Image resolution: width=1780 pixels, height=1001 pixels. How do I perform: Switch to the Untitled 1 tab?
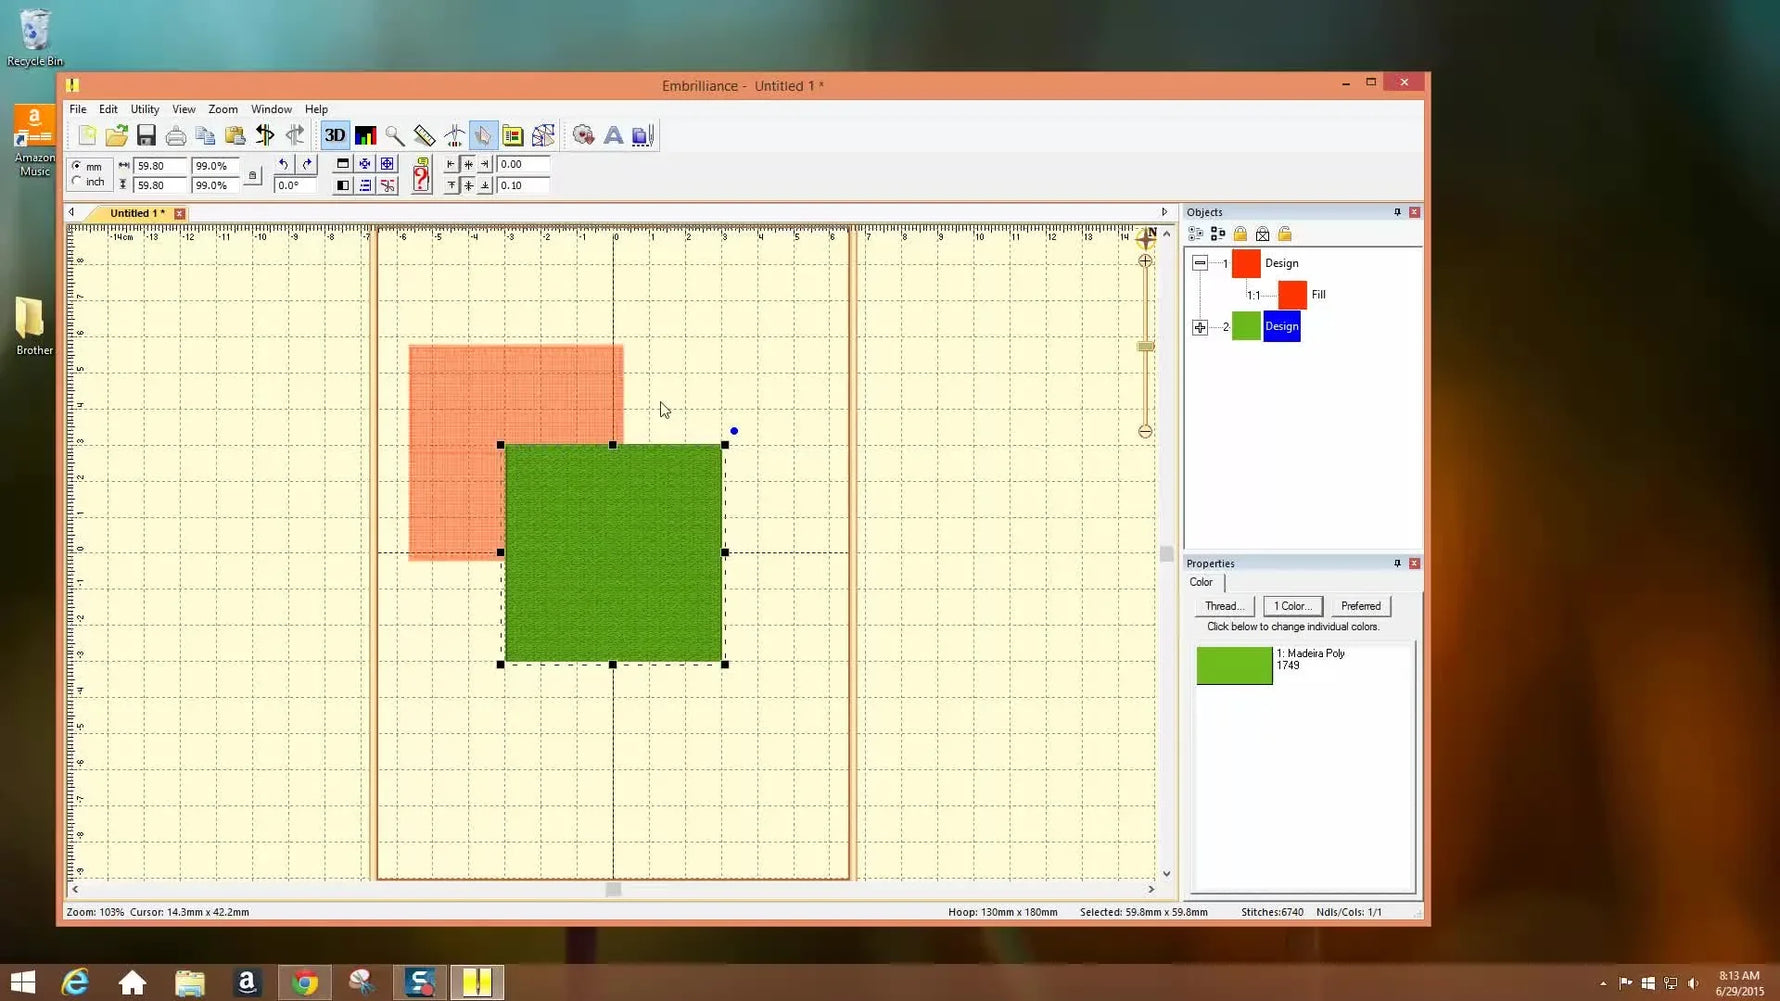point(137,213)
